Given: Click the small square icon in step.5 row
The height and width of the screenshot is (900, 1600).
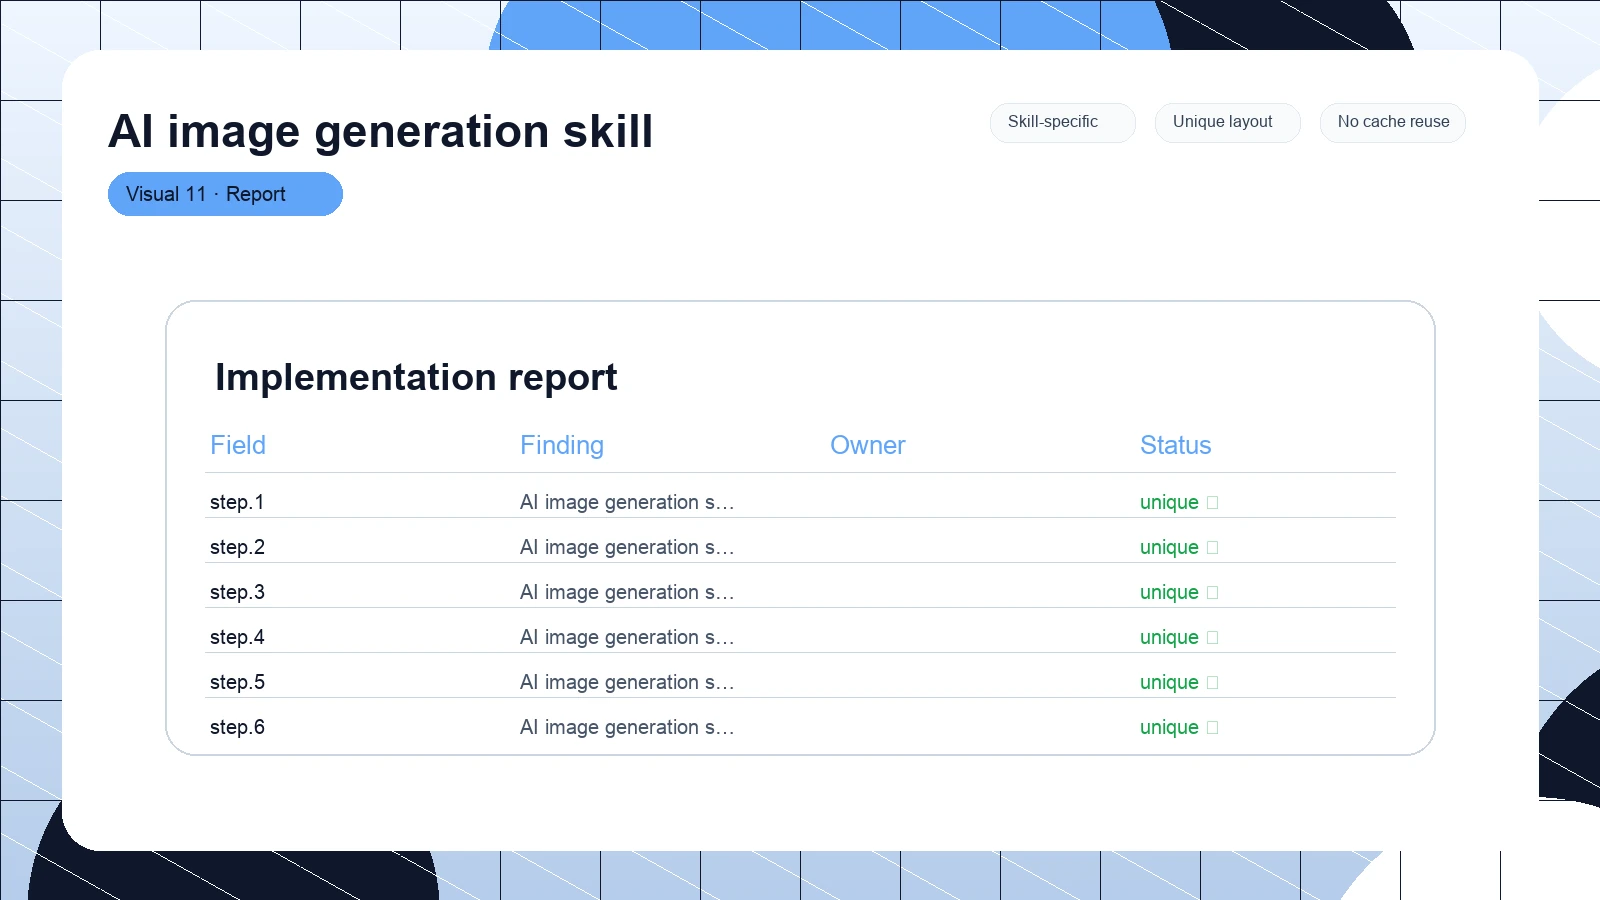Looking at the screenshot, I should point(1213,683).
